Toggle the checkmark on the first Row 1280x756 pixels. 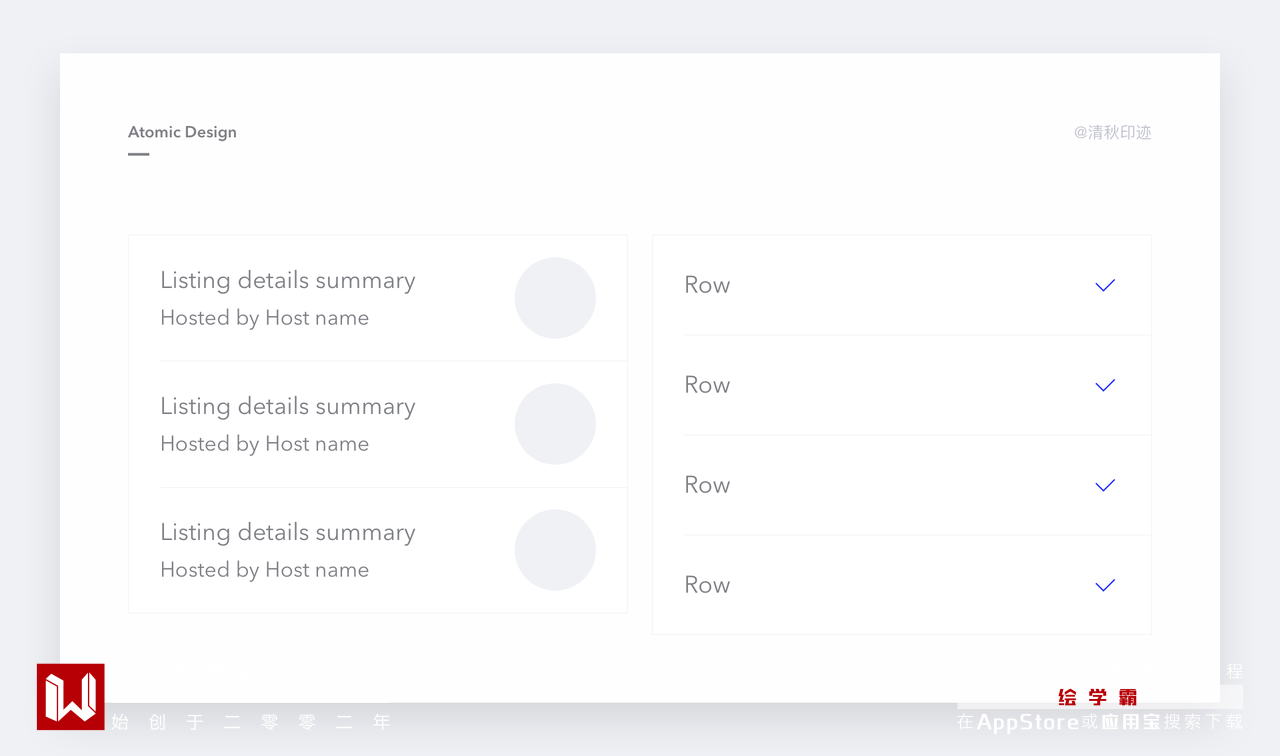1105,286
